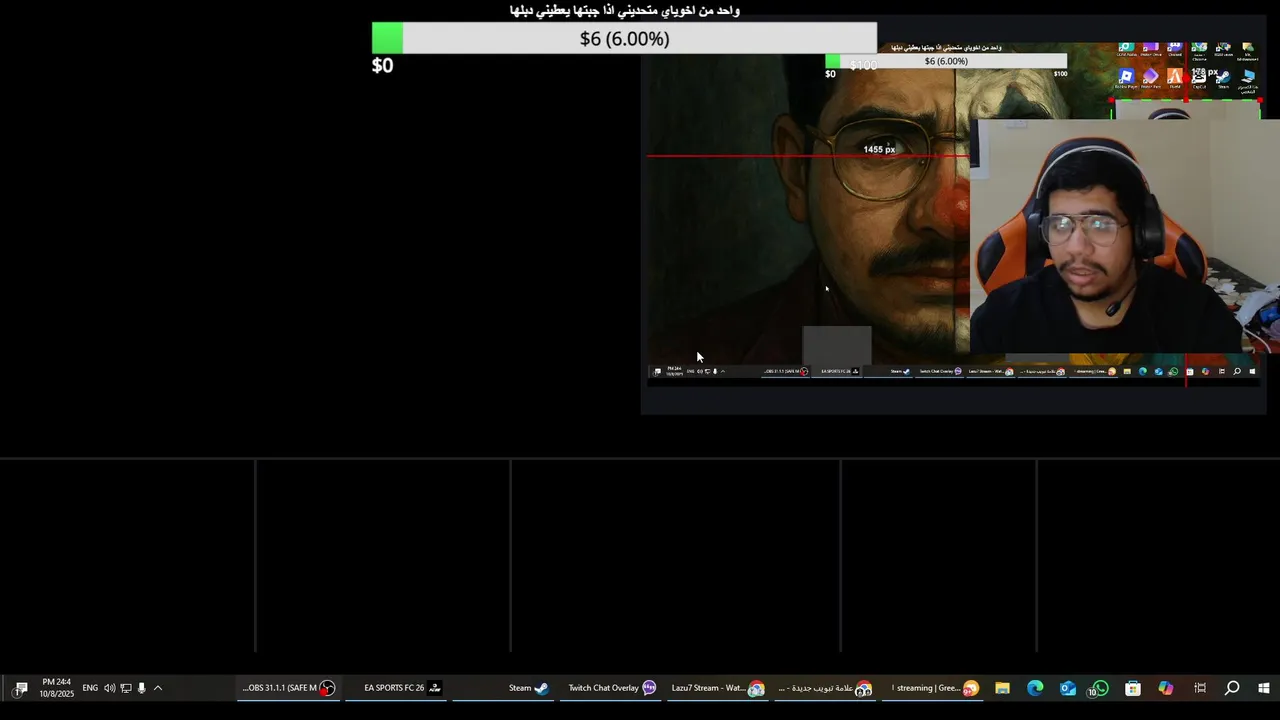Launch Copilot from the taskbar
The width and height of the screenshot is (1280, 720).
pos(1166,688)
